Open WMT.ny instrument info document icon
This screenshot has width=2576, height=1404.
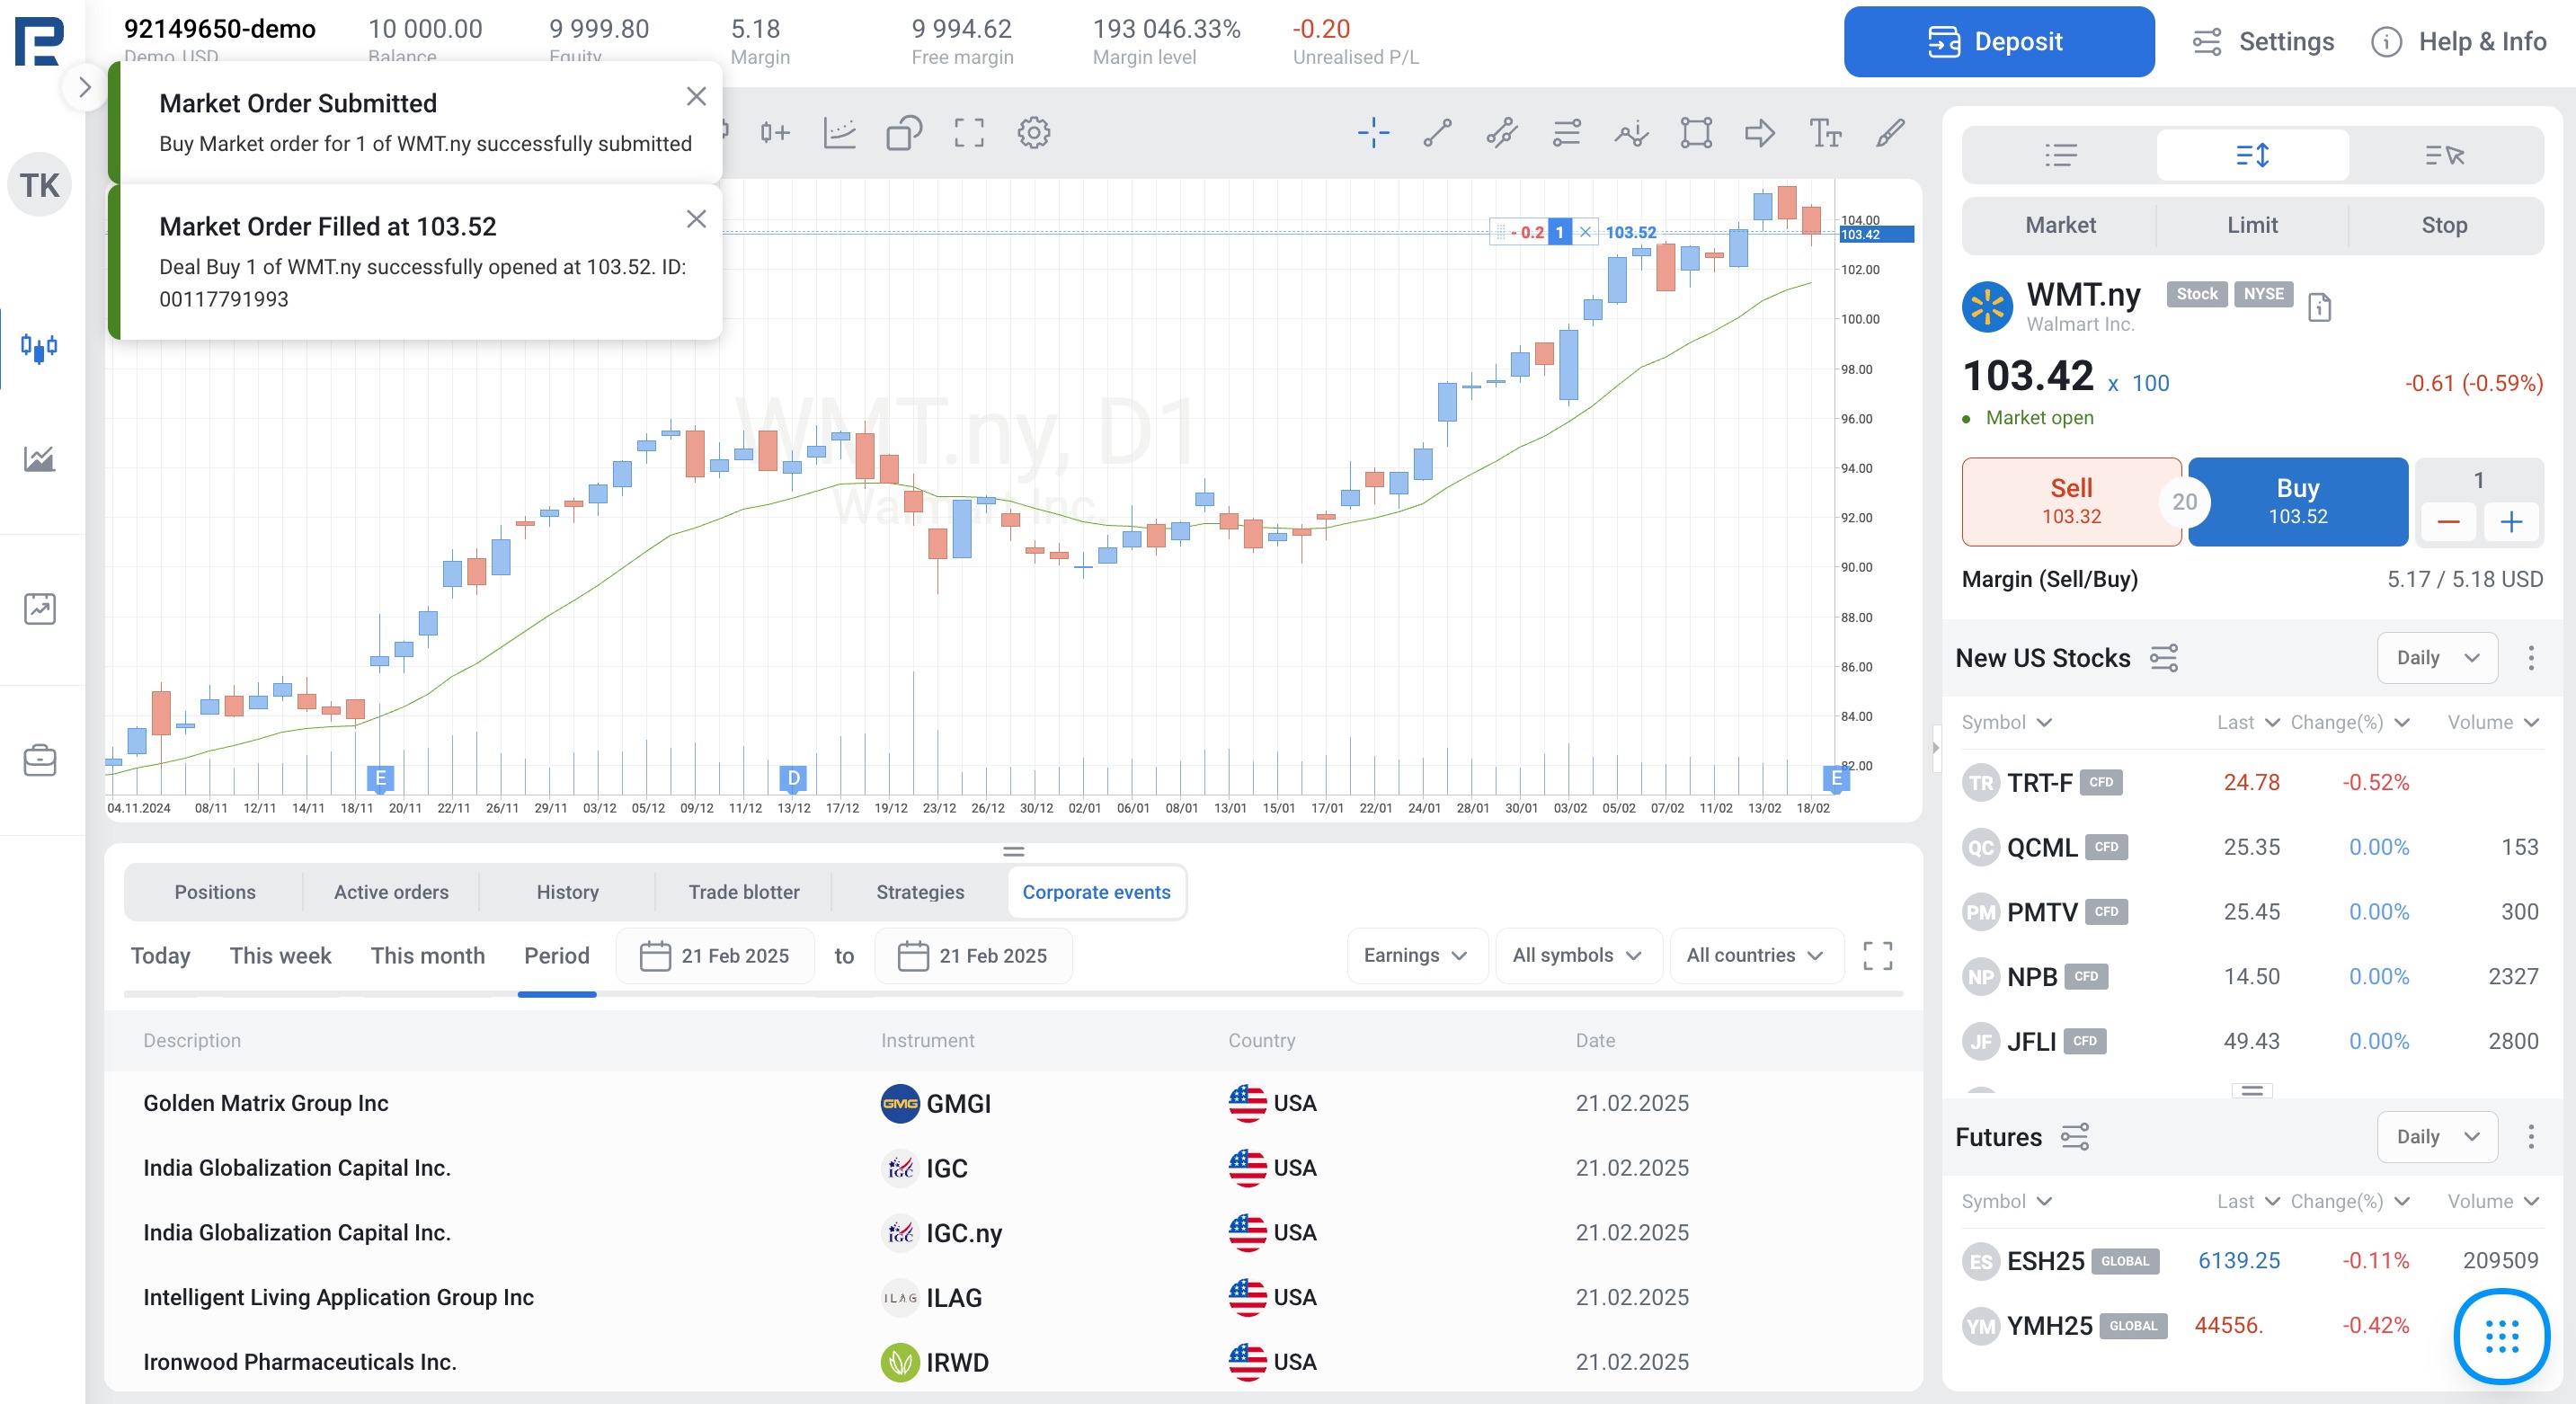(2319, 307)
